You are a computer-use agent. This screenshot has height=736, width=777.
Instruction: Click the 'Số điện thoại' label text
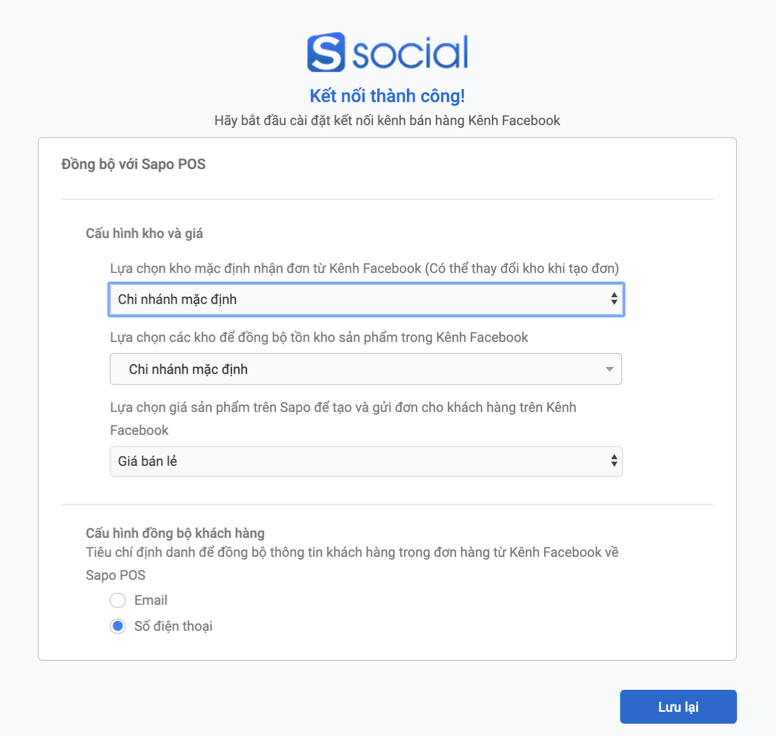[x=173, y=626]
